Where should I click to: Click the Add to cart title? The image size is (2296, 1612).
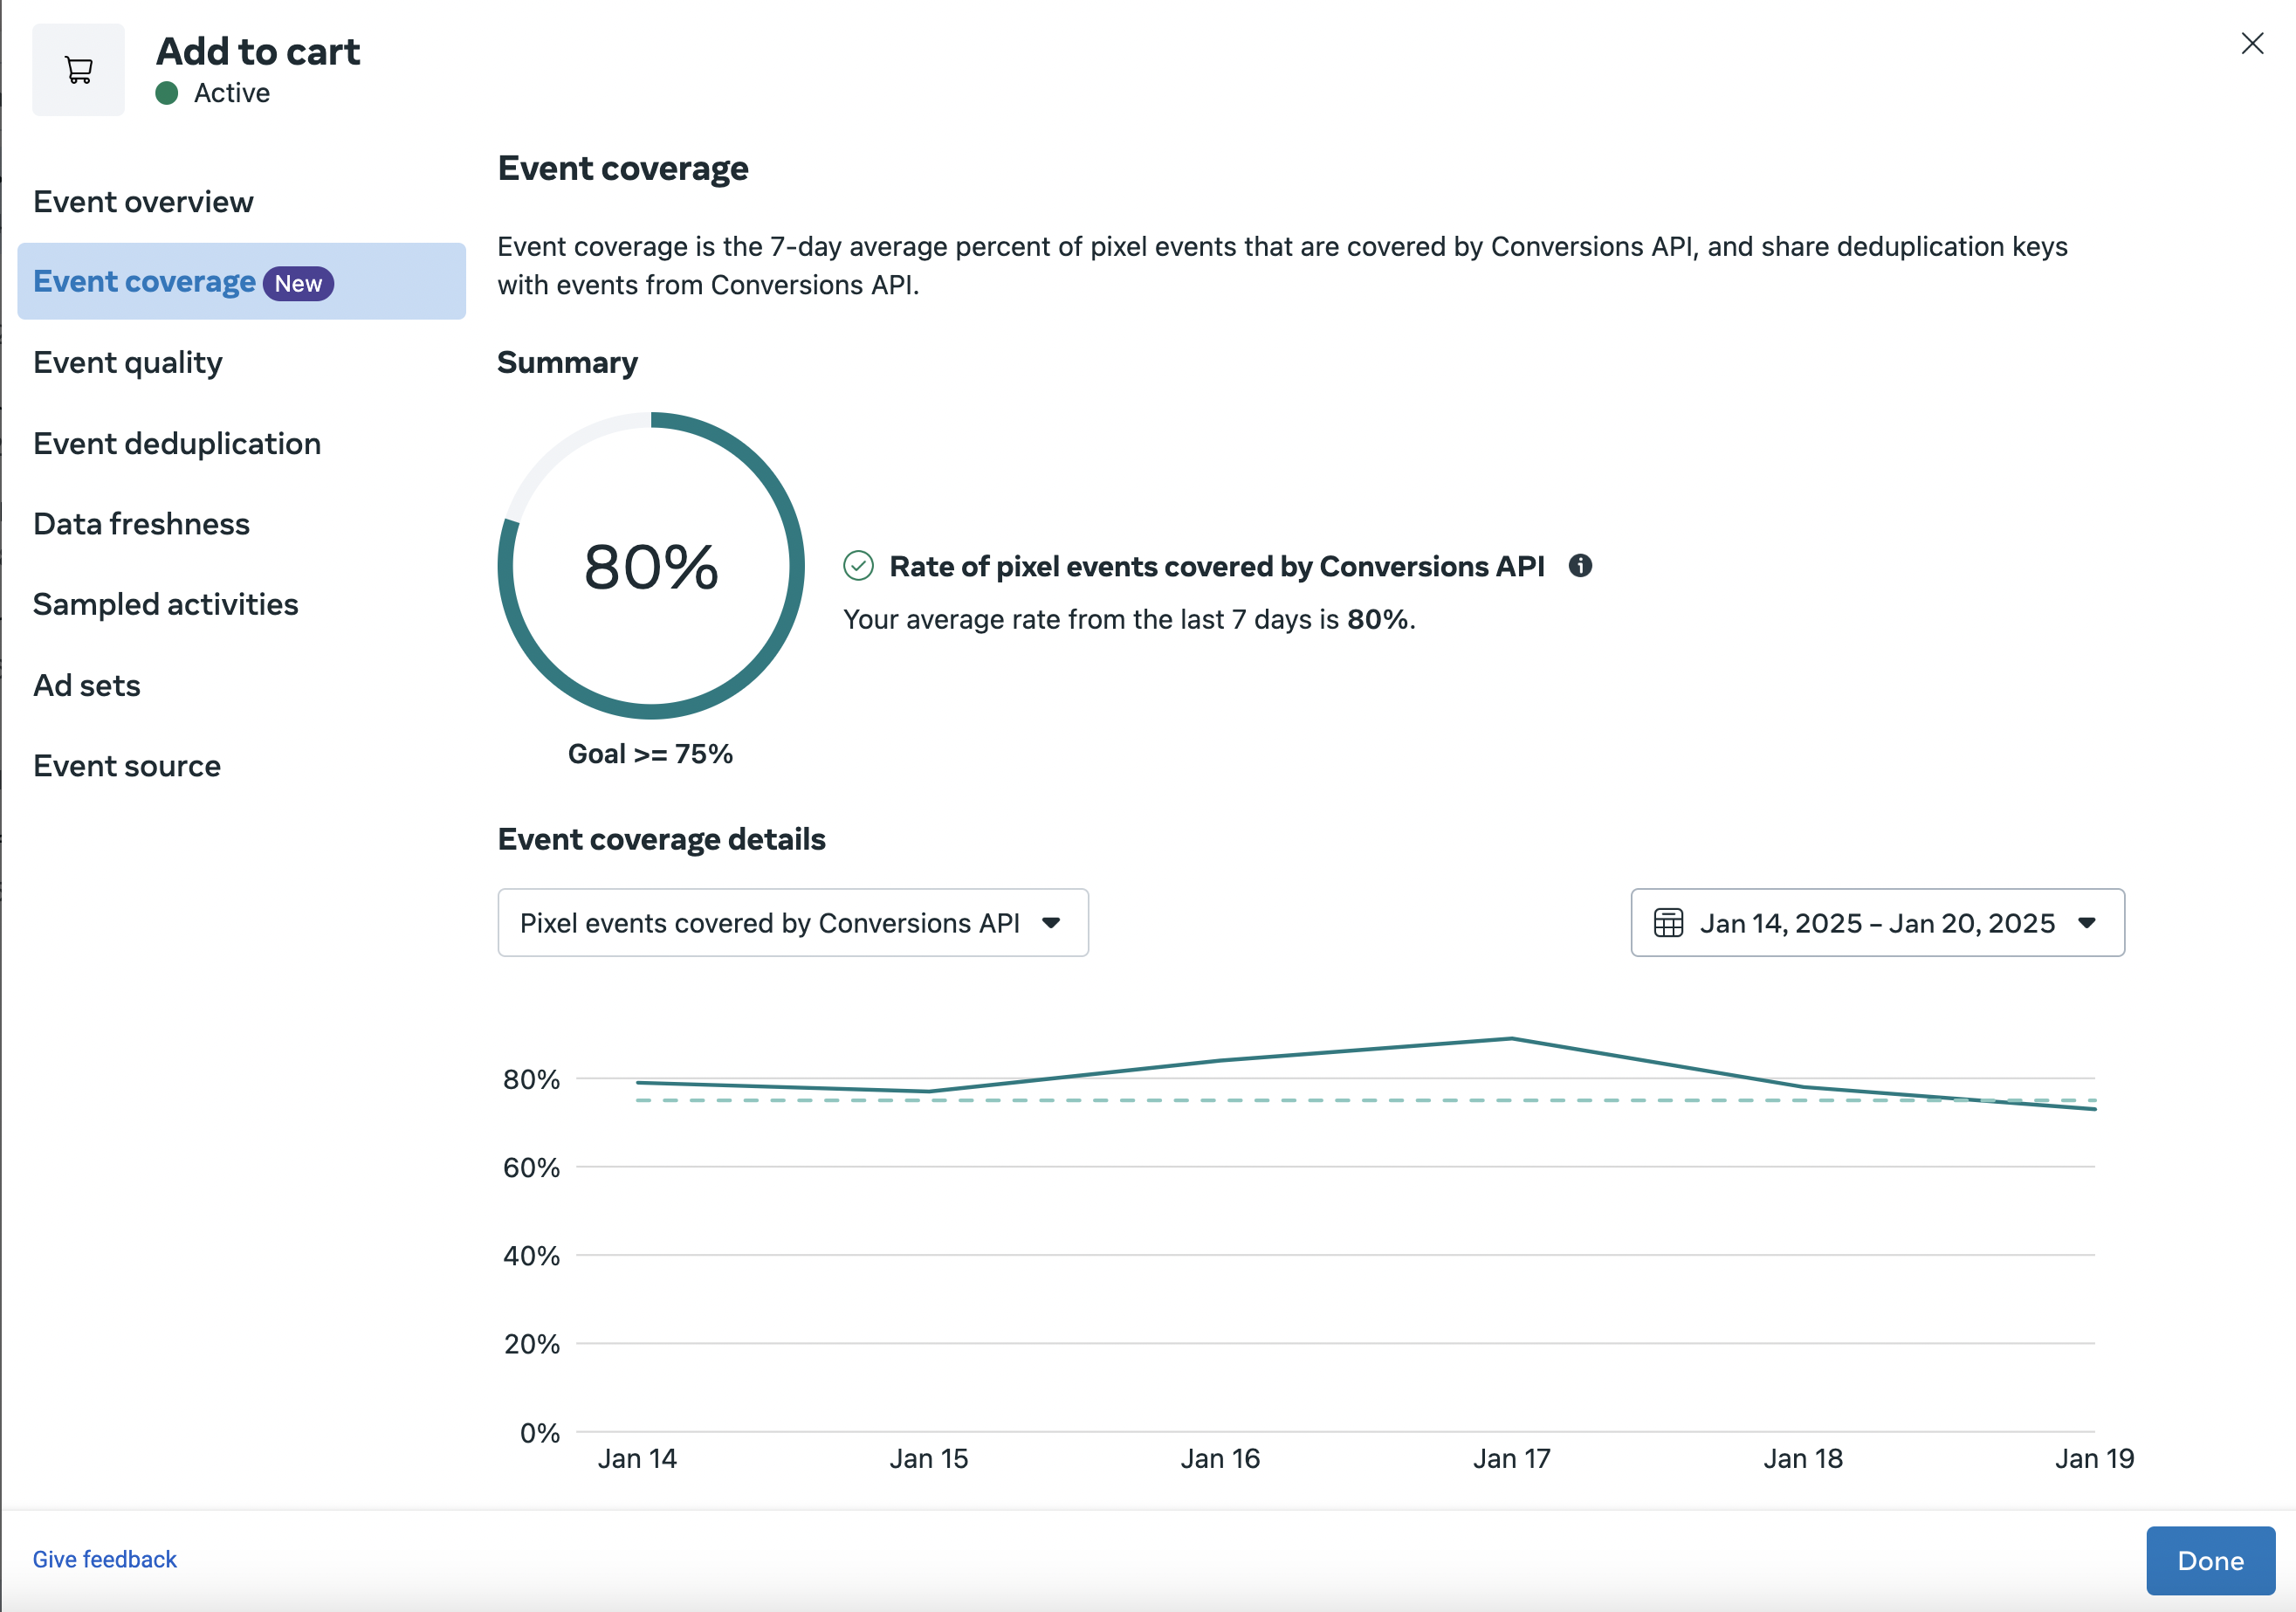point(258,51)
